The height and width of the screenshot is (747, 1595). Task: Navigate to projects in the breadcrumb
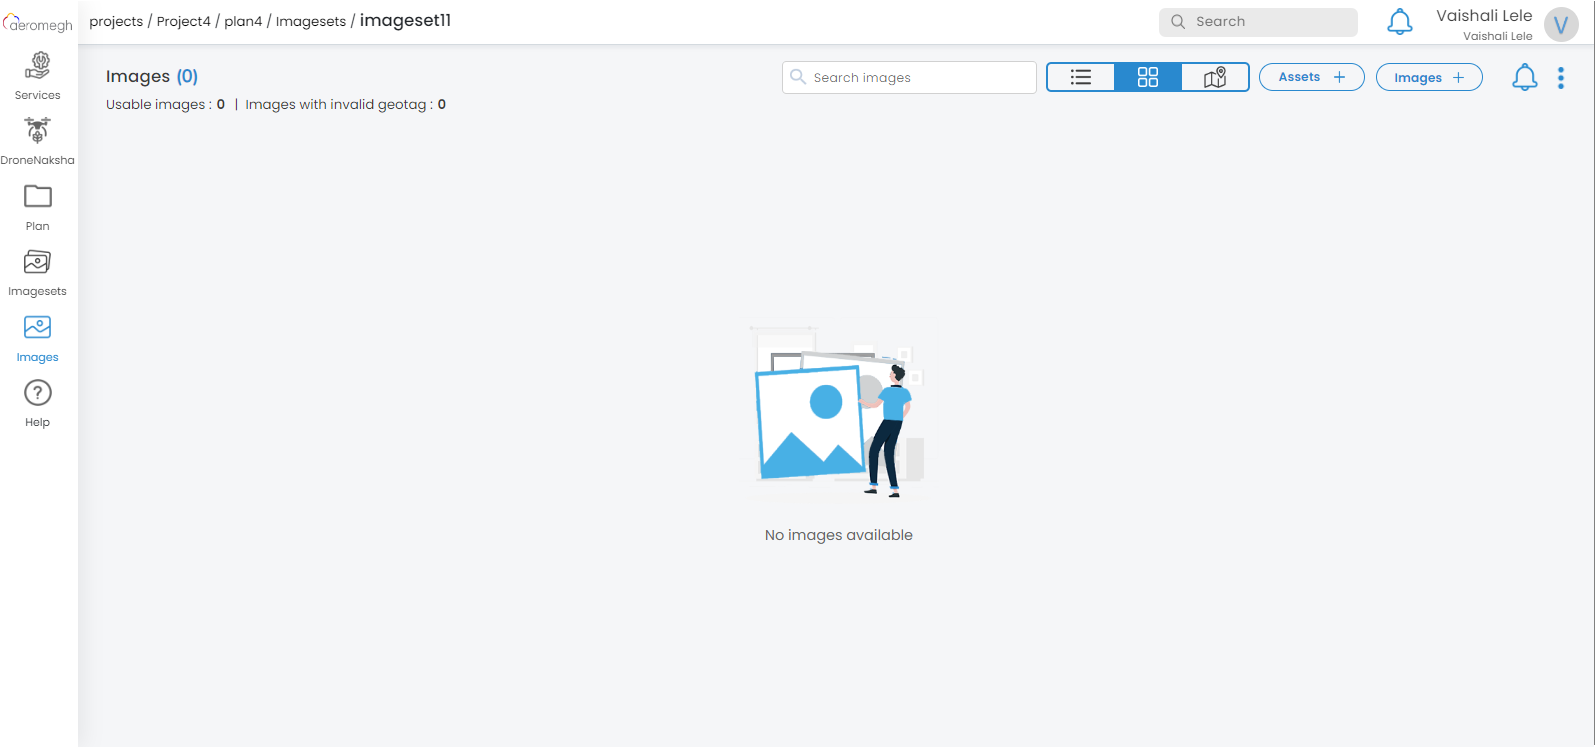[116, 21]
